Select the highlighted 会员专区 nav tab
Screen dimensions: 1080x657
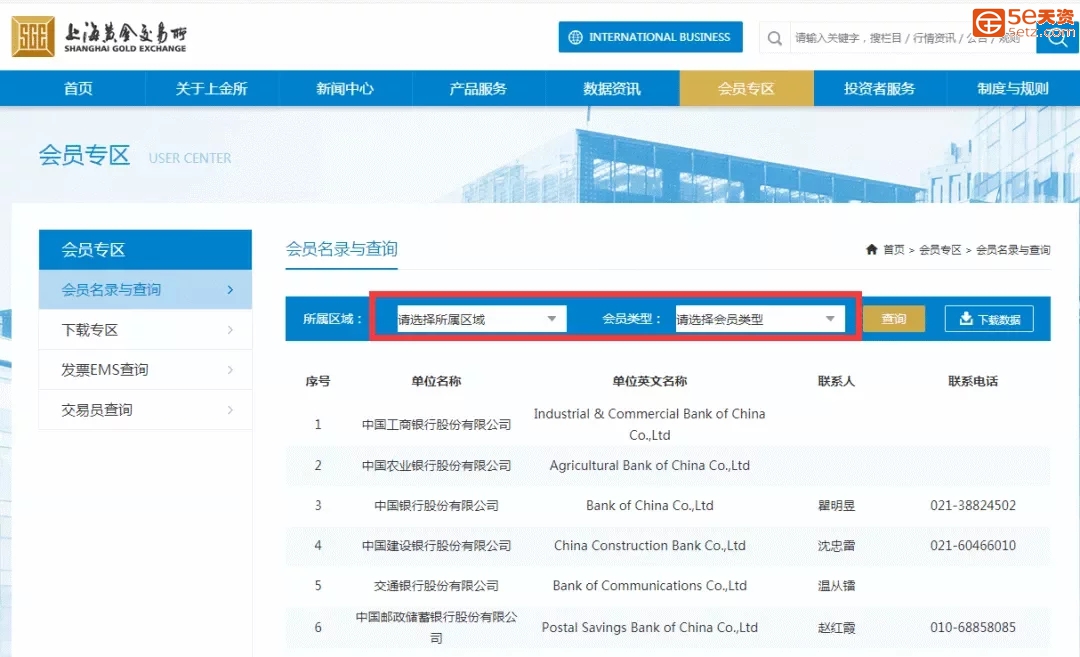coord(746,88)
